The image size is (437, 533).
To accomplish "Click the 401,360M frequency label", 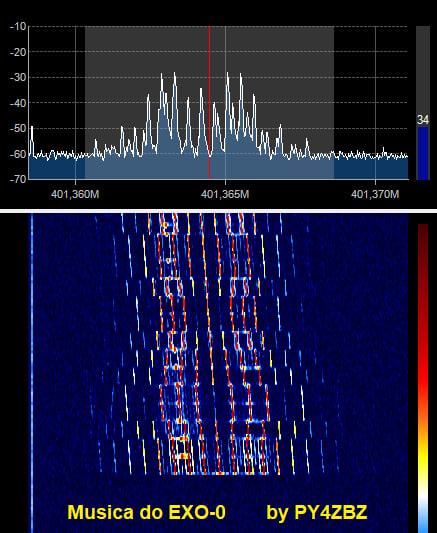I will point(75,194).
